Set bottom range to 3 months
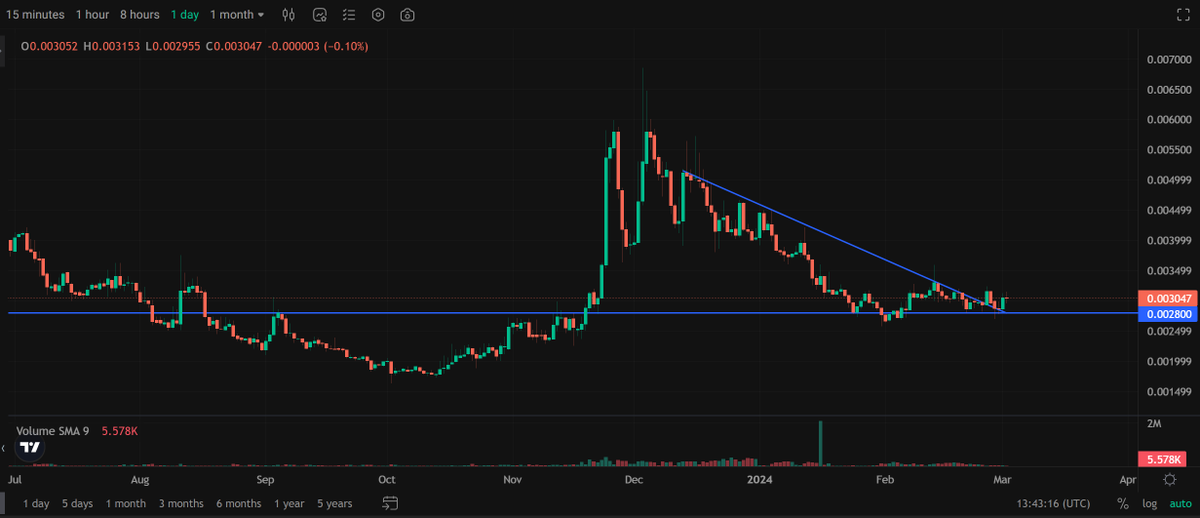The width and height of the screenshot is (1200, 518). pos(181,503)
